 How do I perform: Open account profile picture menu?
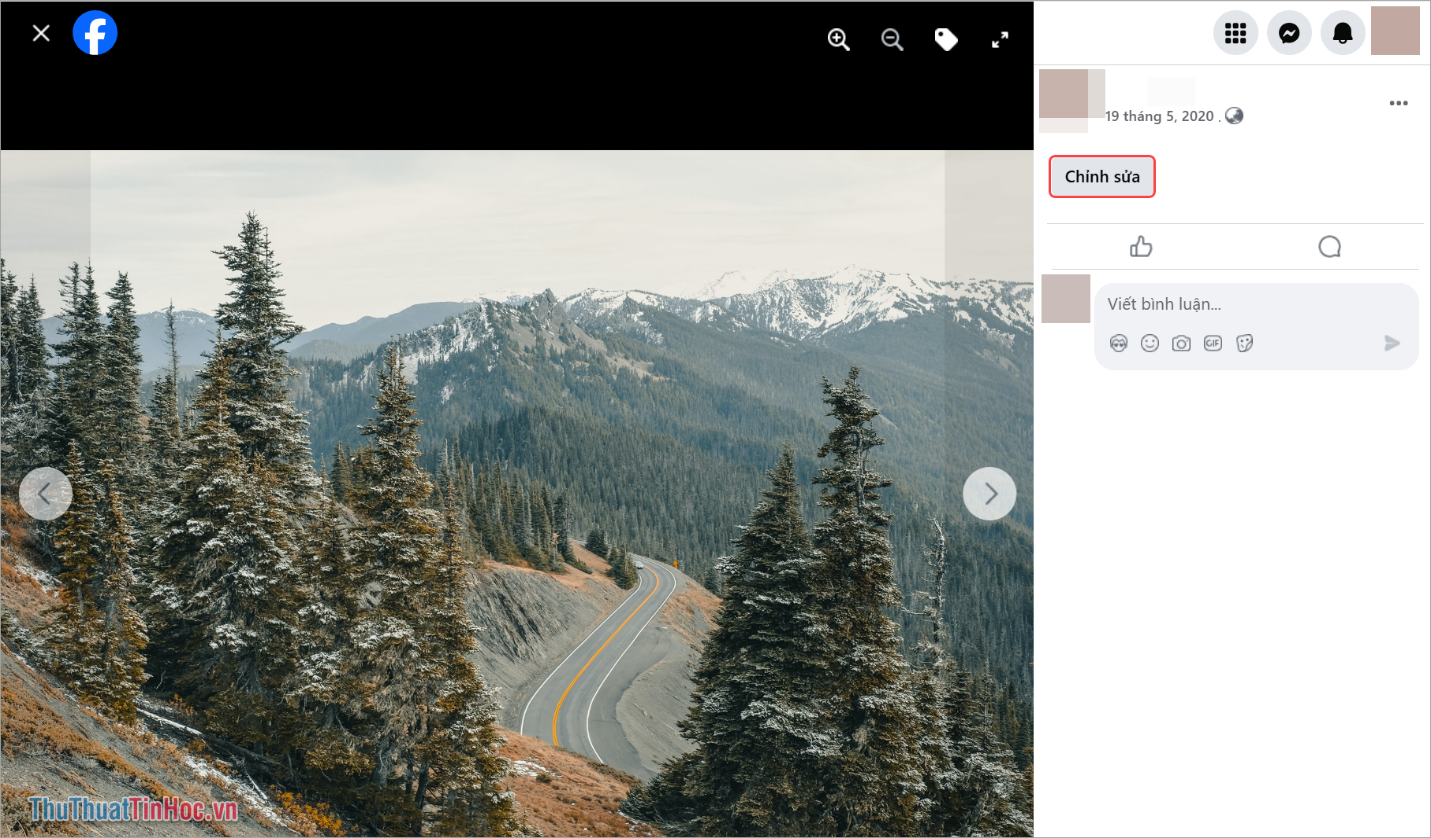(1395, 31)
